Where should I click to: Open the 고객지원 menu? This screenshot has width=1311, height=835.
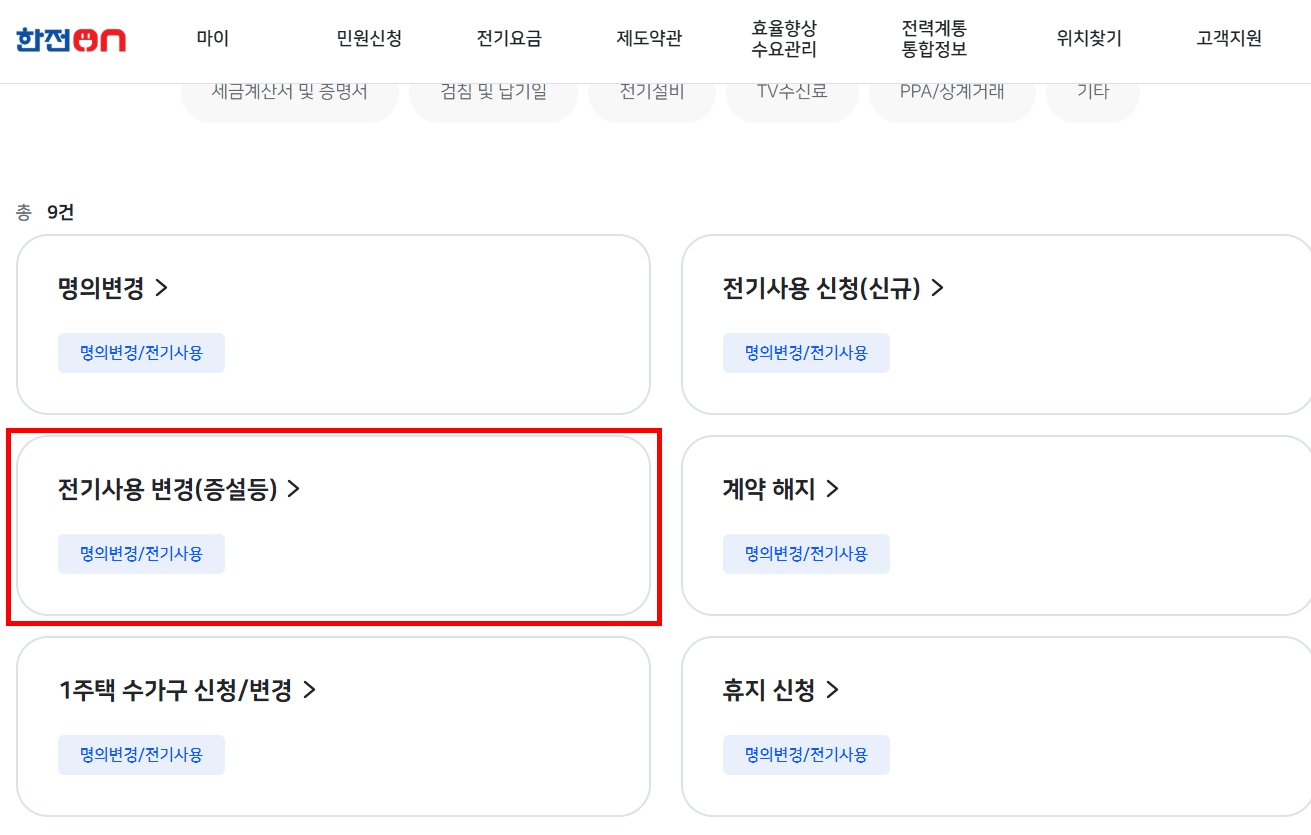pyautogui.click(x=1229, y=39)
